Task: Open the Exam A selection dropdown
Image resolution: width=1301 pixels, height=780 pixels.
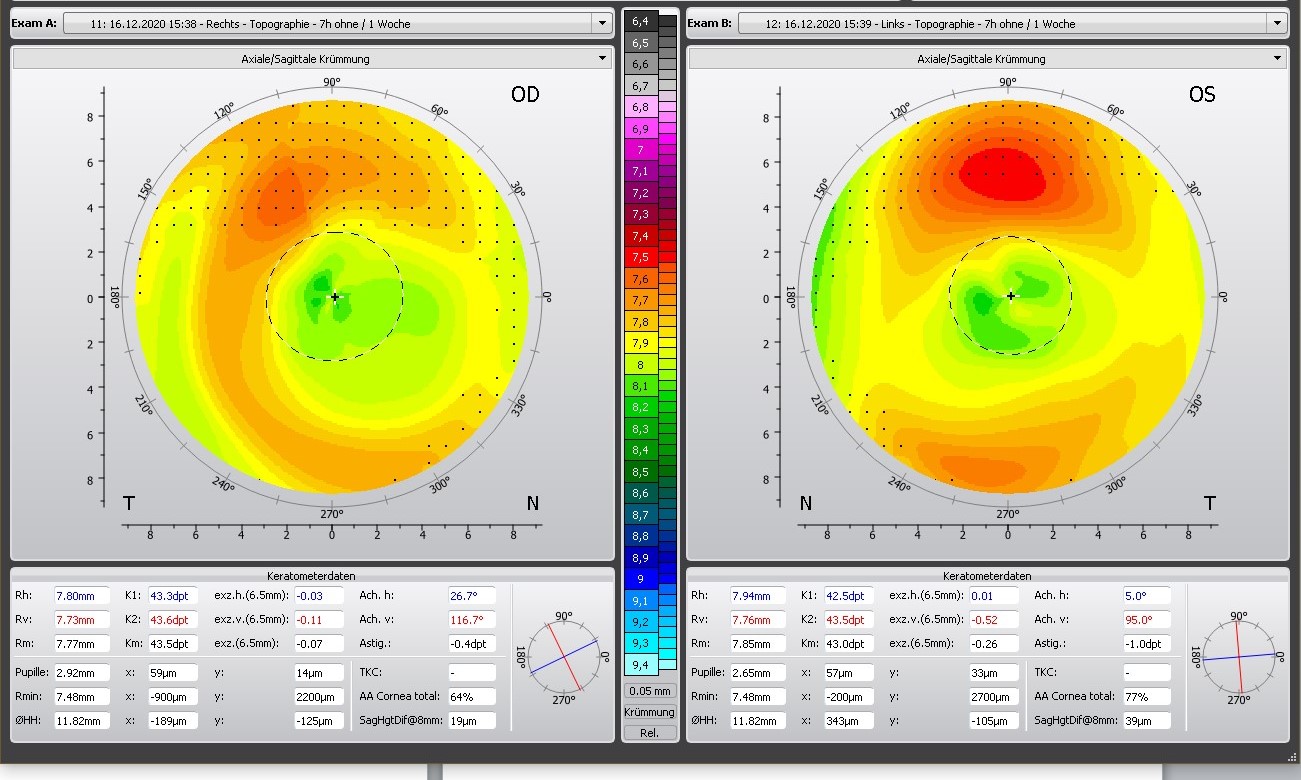Action: tap(600, 23)
